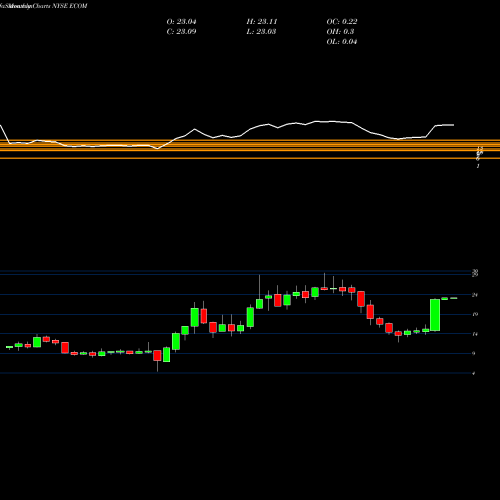Click the OH: 0.3 reading
This screenshot has width=500, height=500.
[x=340, y=32]
